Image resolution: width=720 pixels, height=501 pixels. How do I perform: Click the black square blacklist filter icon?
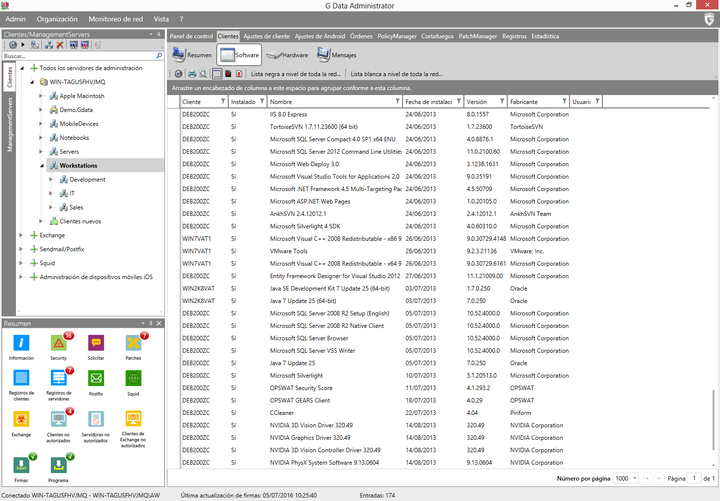[228, 73]
